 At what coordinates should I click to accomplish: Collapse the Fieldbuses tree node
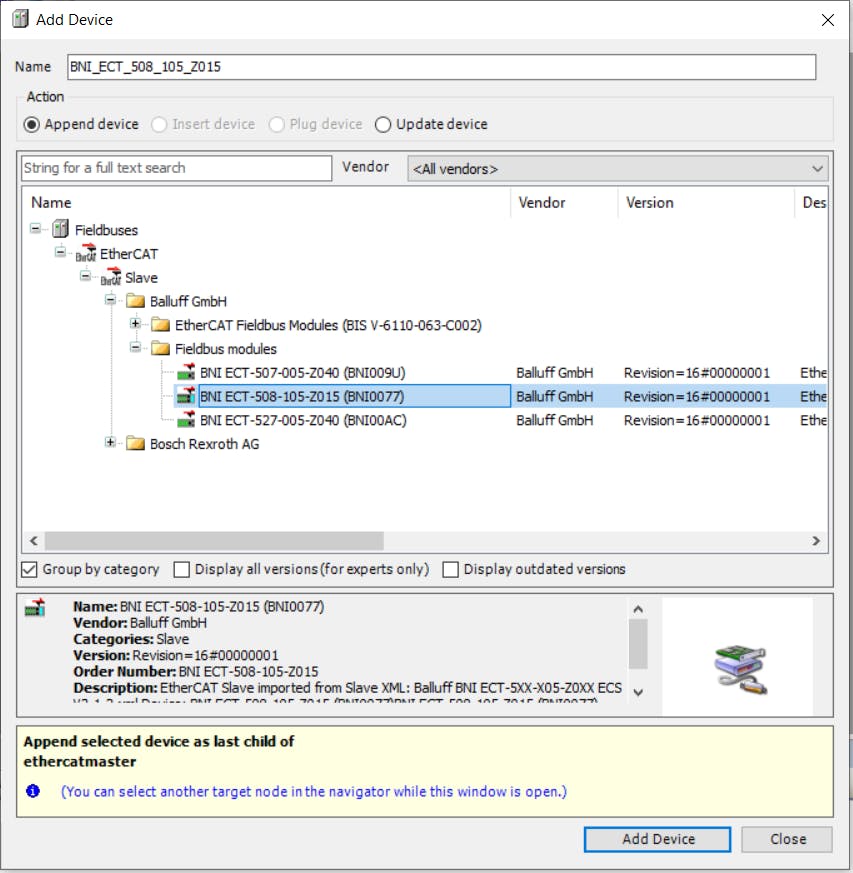36,228
